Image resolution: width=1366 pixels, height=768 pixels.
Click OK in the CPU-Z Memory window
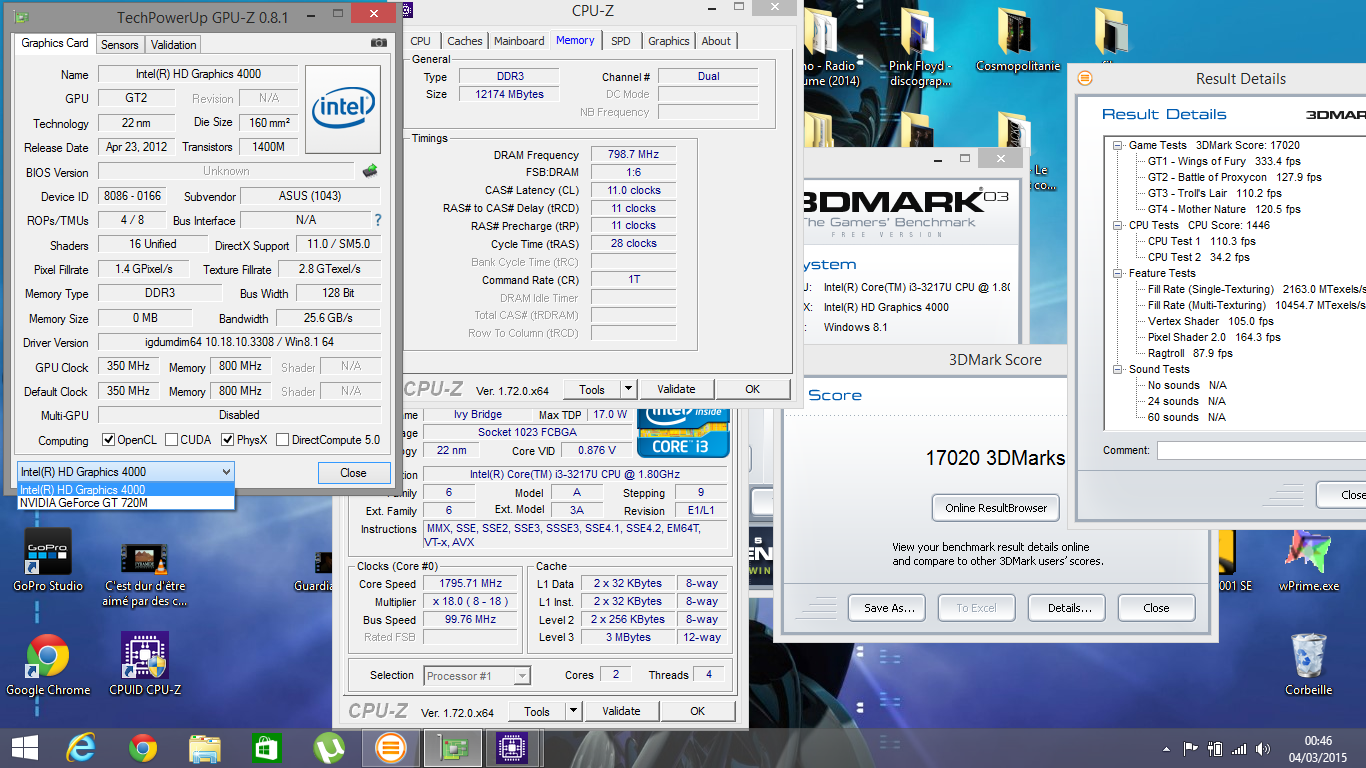coord(753,389)
